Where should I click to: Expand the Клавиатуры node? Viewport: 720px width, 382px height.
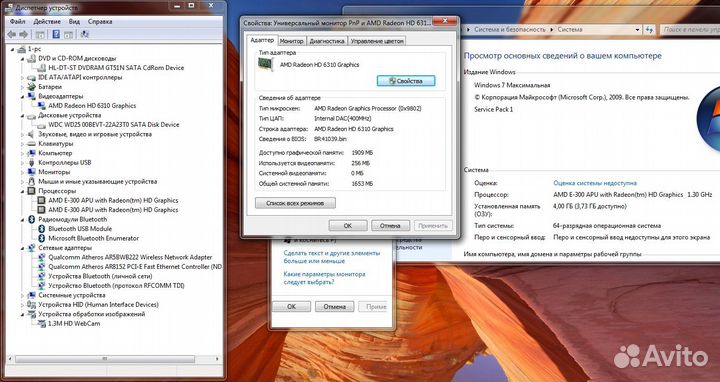pos(22,144)
